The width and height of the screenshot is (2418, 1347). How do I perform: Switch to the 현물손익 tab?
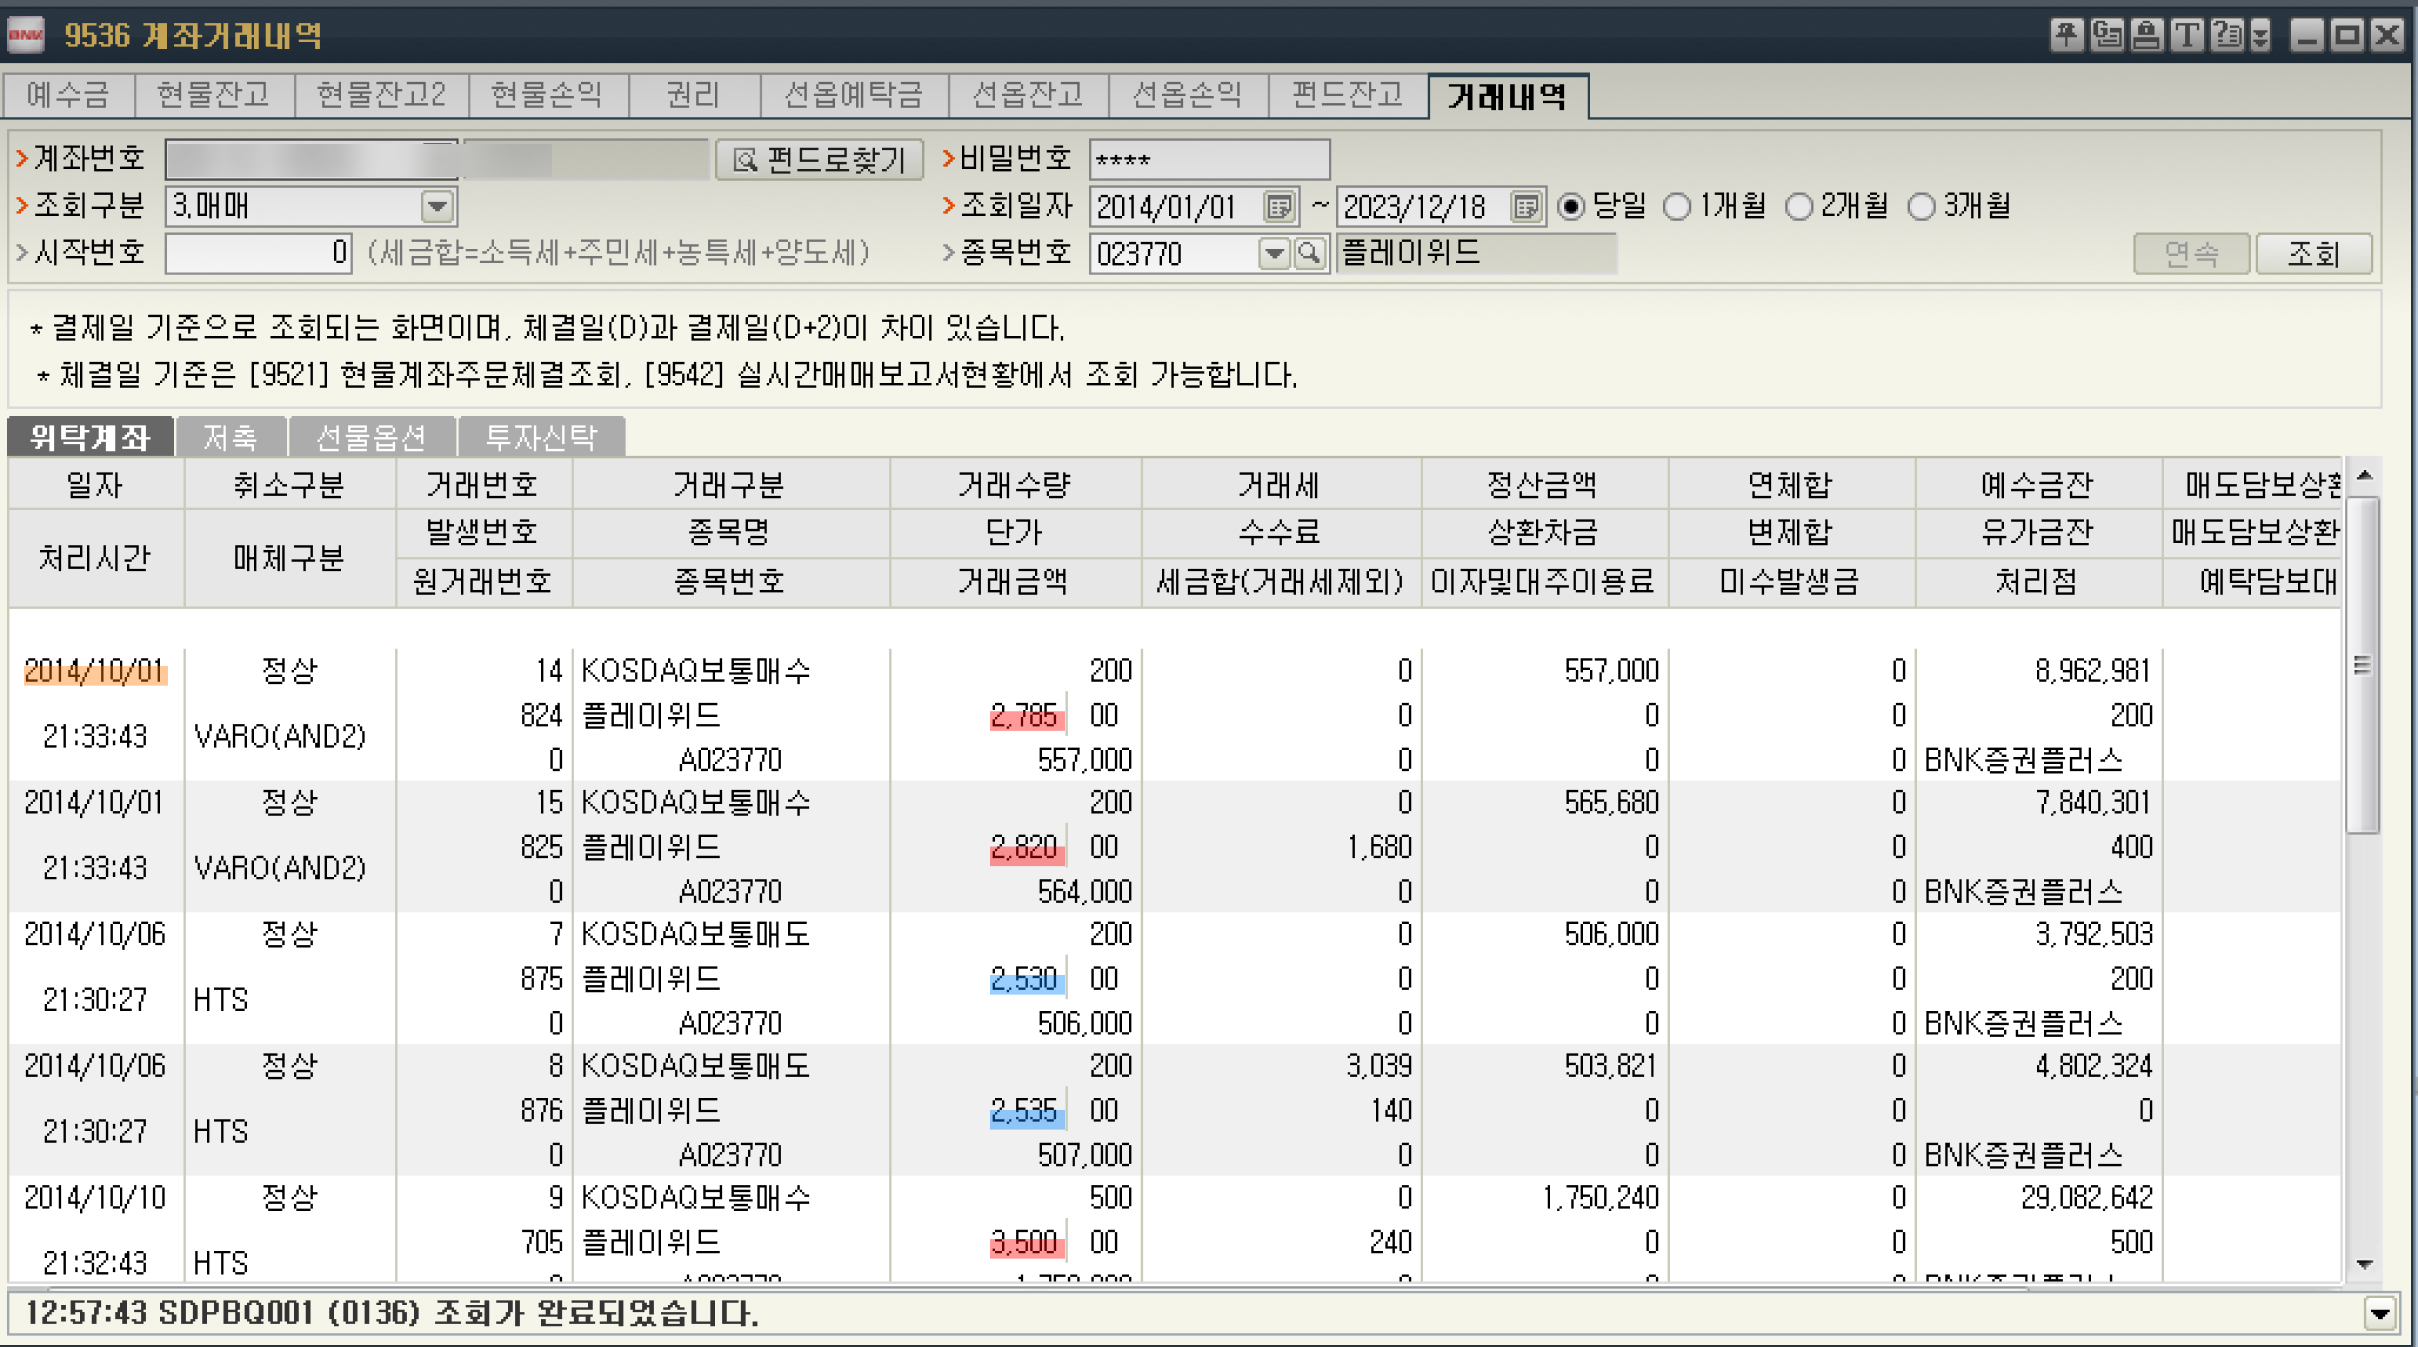(547, 95)
